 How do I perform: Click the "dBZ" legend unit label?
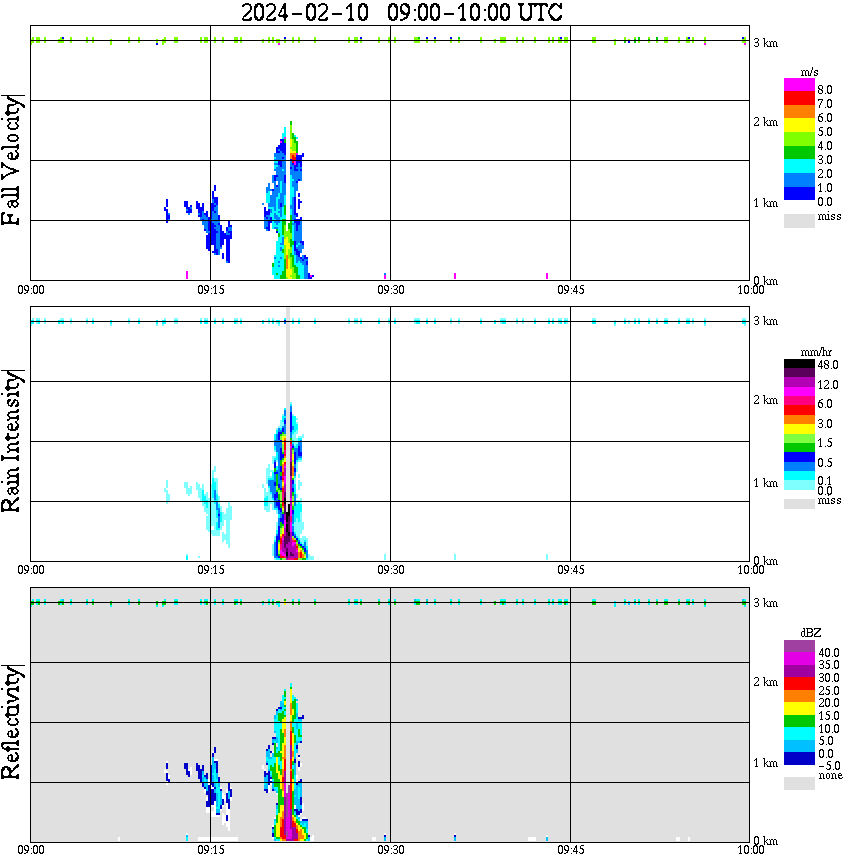810,632
